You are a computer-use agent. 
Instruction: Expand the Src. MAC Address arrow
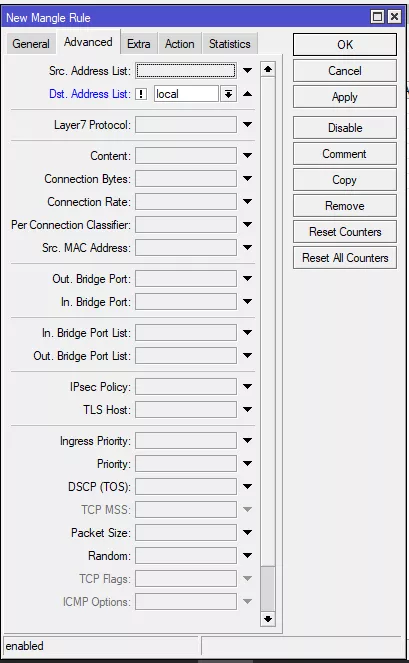click(x=247, y=247)
